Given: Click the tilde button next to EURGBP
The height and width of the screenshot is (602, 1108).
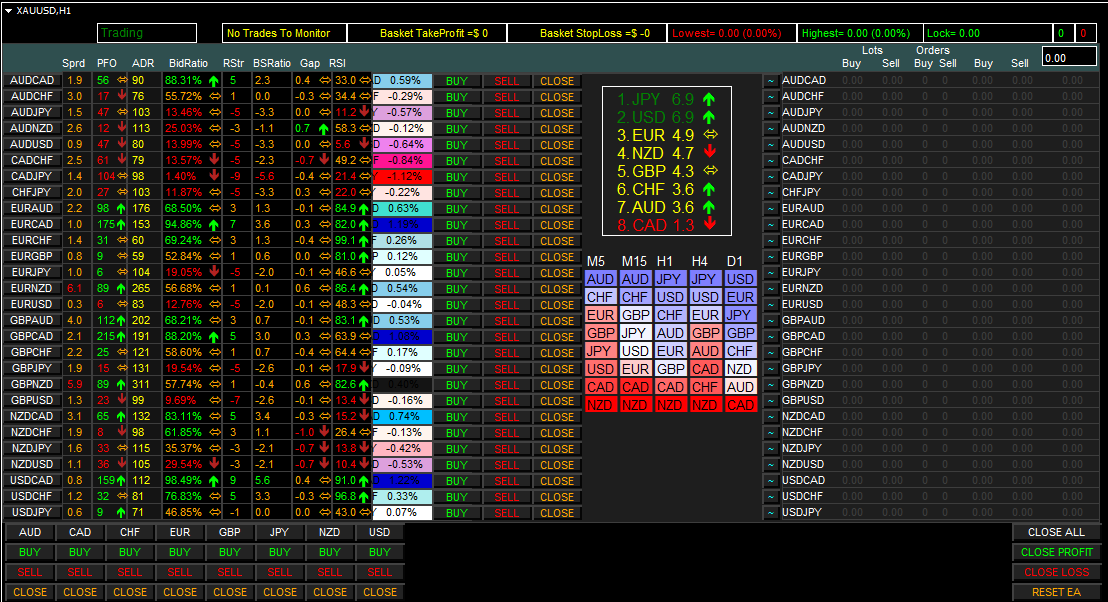Looking at the screenshot, I should tap(771, 256).
